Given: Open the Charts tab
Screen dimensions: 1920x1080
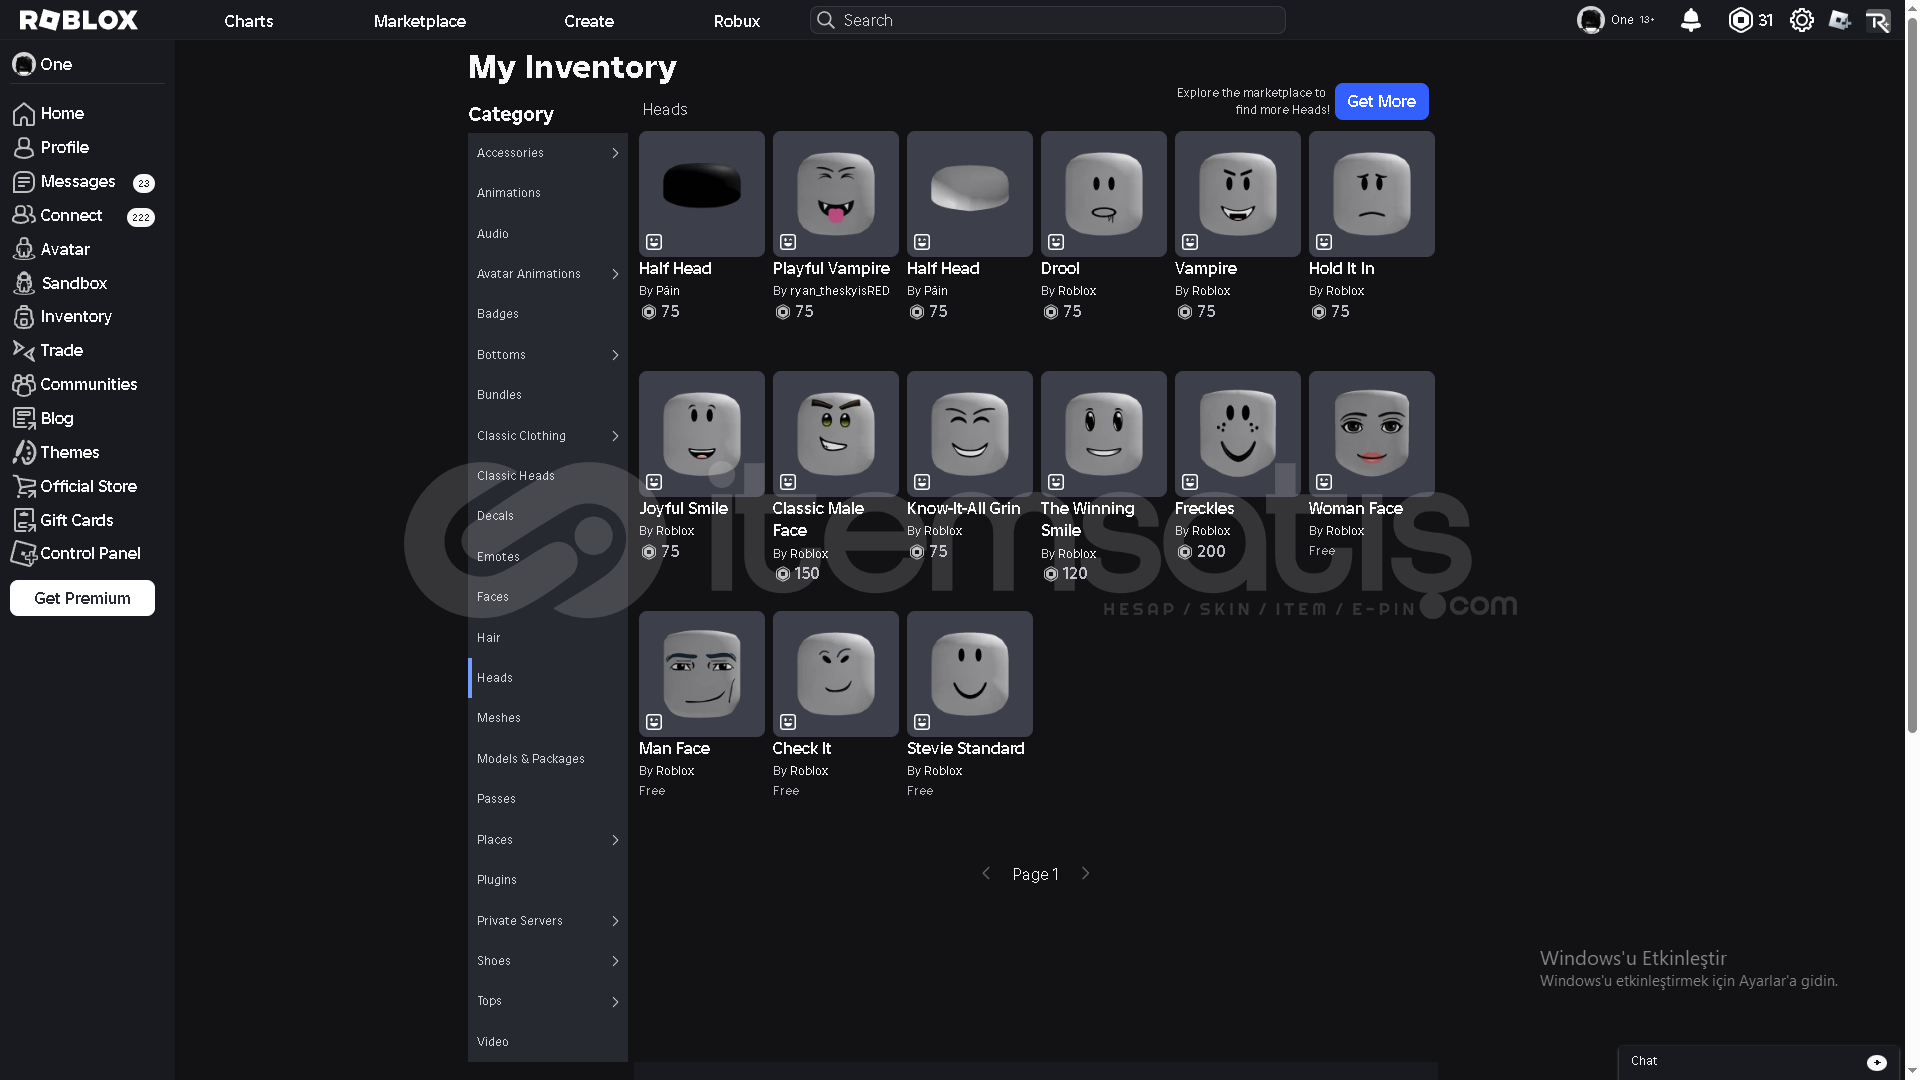Looking at the screenshot, I should [x=248, y=21].
